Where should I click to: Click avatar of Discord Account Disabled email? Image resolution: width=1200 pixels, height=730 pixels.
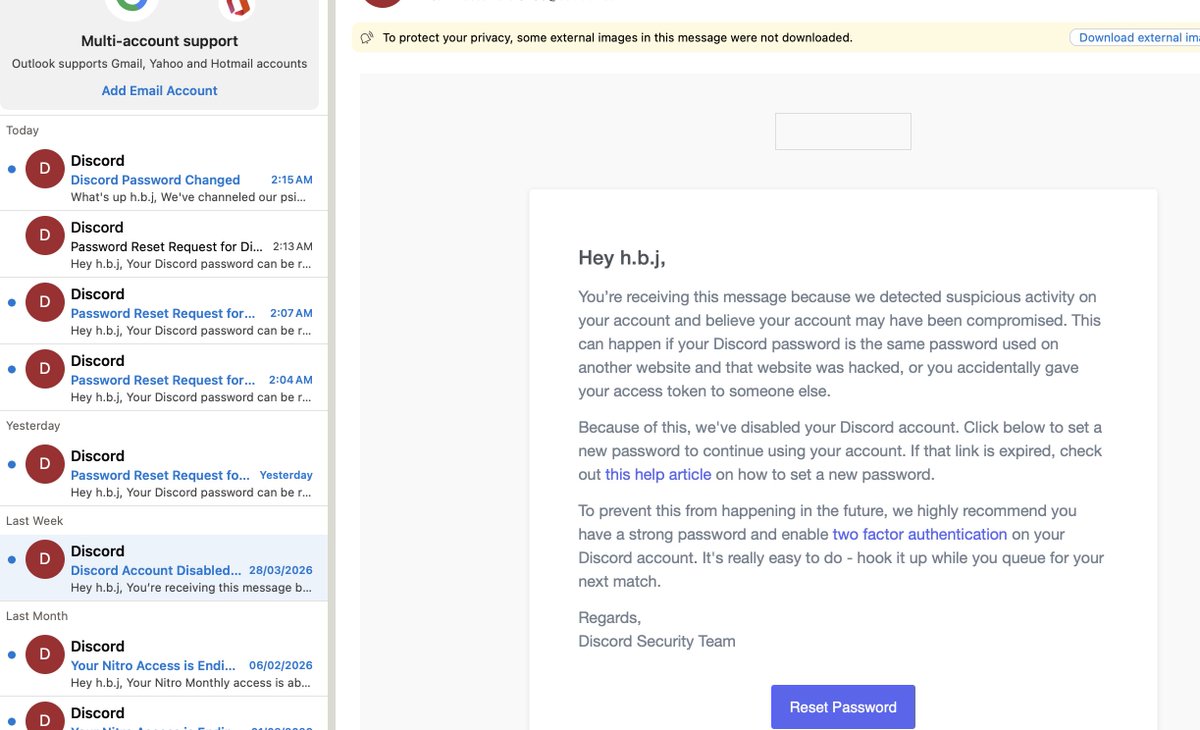(x=45, y=560)
